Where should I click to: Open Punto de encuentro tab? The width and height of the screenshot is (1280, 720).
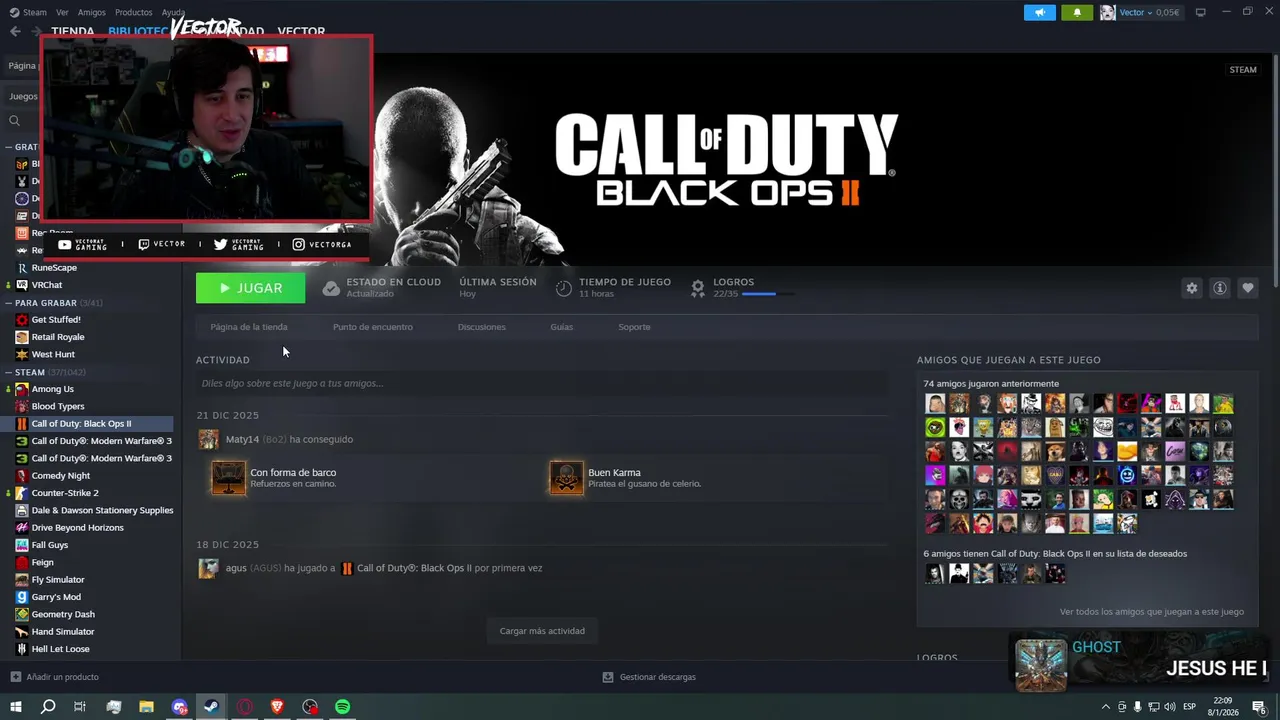click(x=372, y=327)
